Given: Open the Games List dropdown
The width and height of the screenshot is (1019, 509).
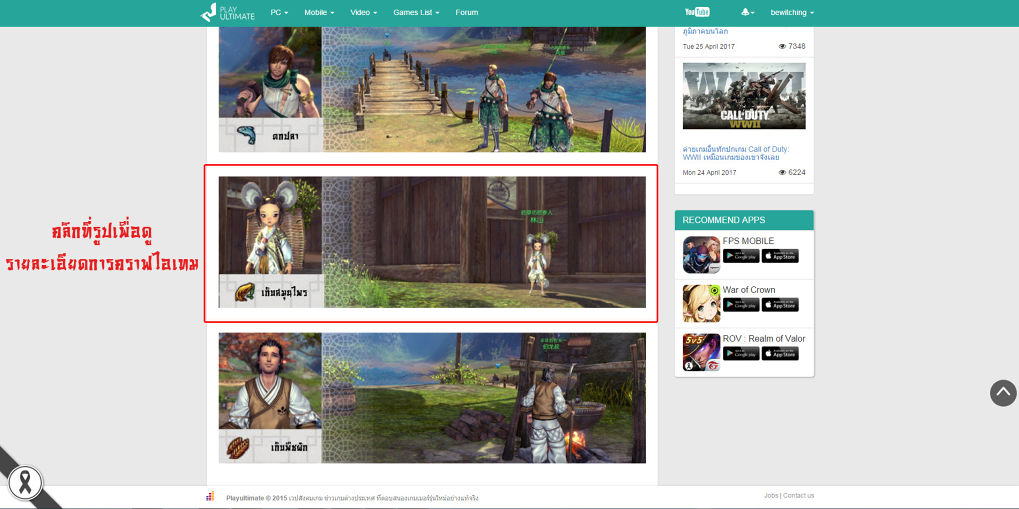Looking at the screenshot, I should (416, 13).
